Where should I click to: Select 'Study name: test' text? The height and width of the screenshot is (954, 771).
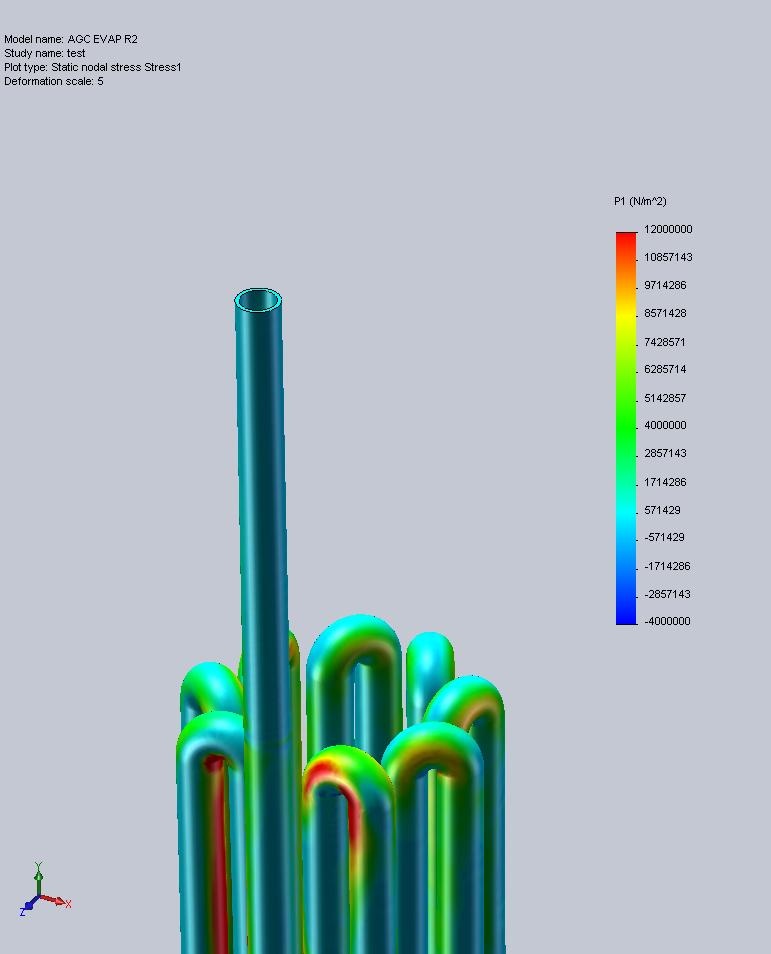pyautogui.click(x=44, y=53)
